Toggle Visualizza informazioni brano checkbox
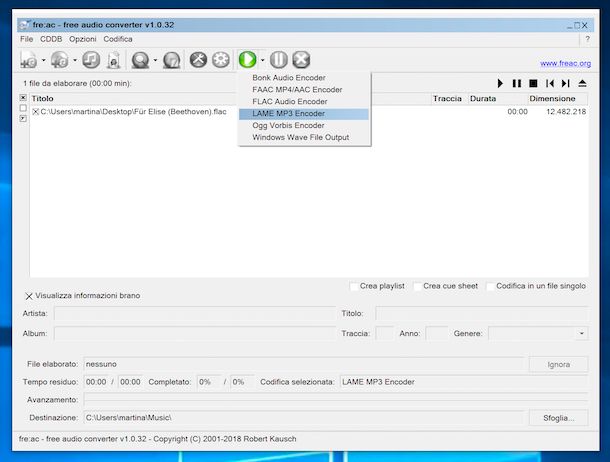The width and height of the screenshot is (610, 462). pos(29,296)
